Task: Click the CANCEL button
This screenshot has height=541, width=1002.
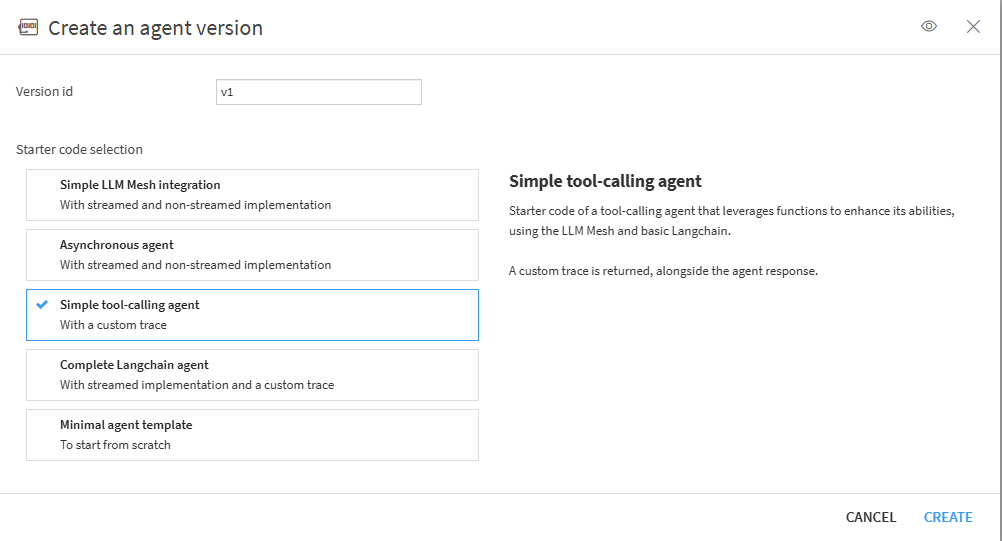Action: (x=870, y=517)
